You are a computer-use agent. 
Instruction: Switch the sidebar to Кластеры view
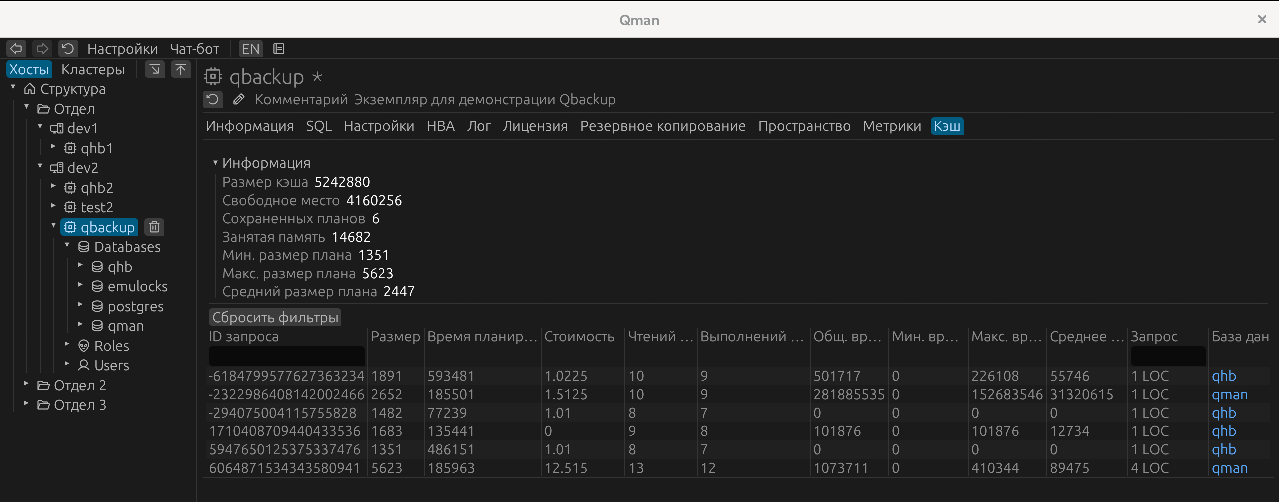point(93,69)
